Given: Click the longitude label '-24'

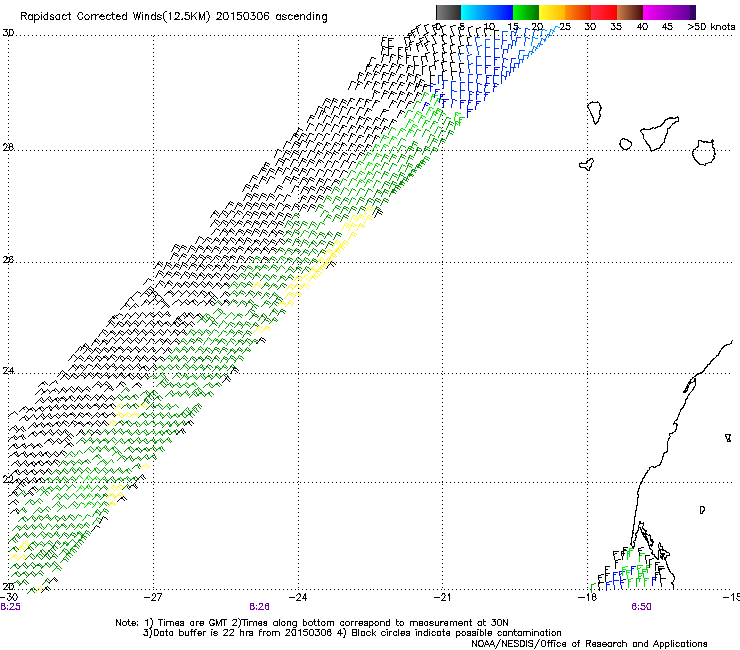Looking at the screenshot, I should tap(298, 597).
